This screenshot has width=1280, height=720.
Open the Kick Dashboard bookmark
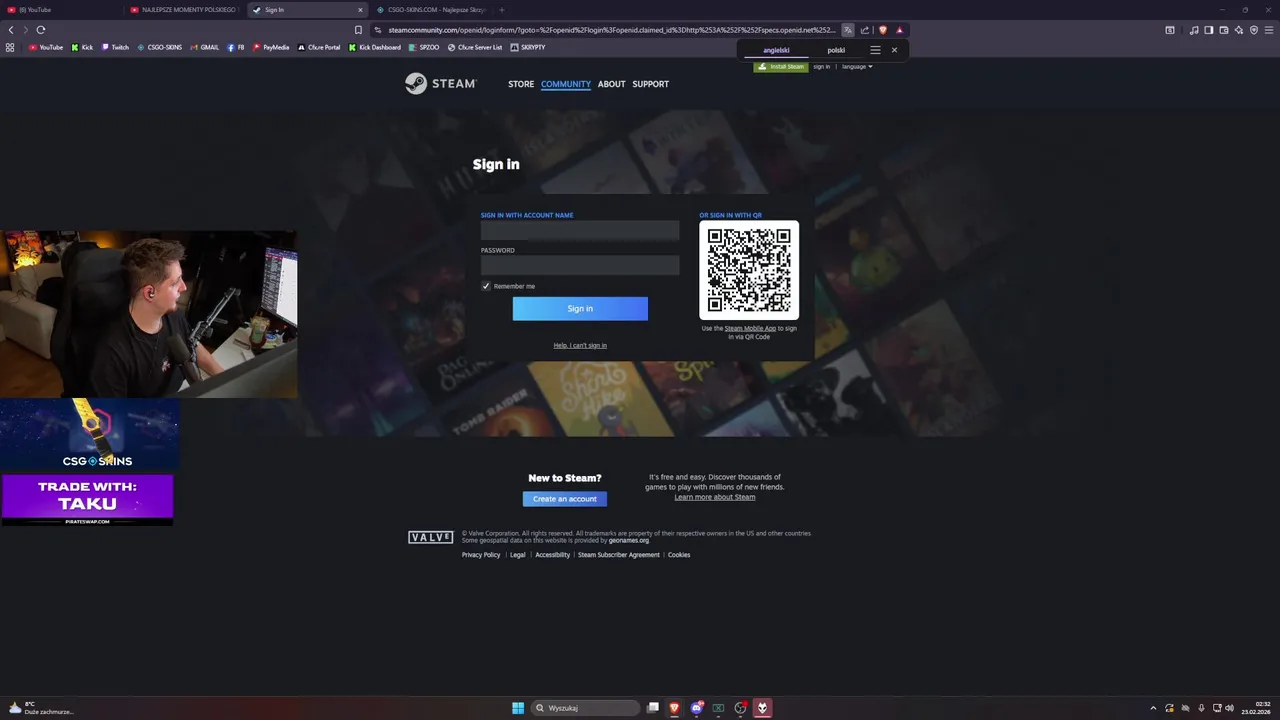point(375,47)
